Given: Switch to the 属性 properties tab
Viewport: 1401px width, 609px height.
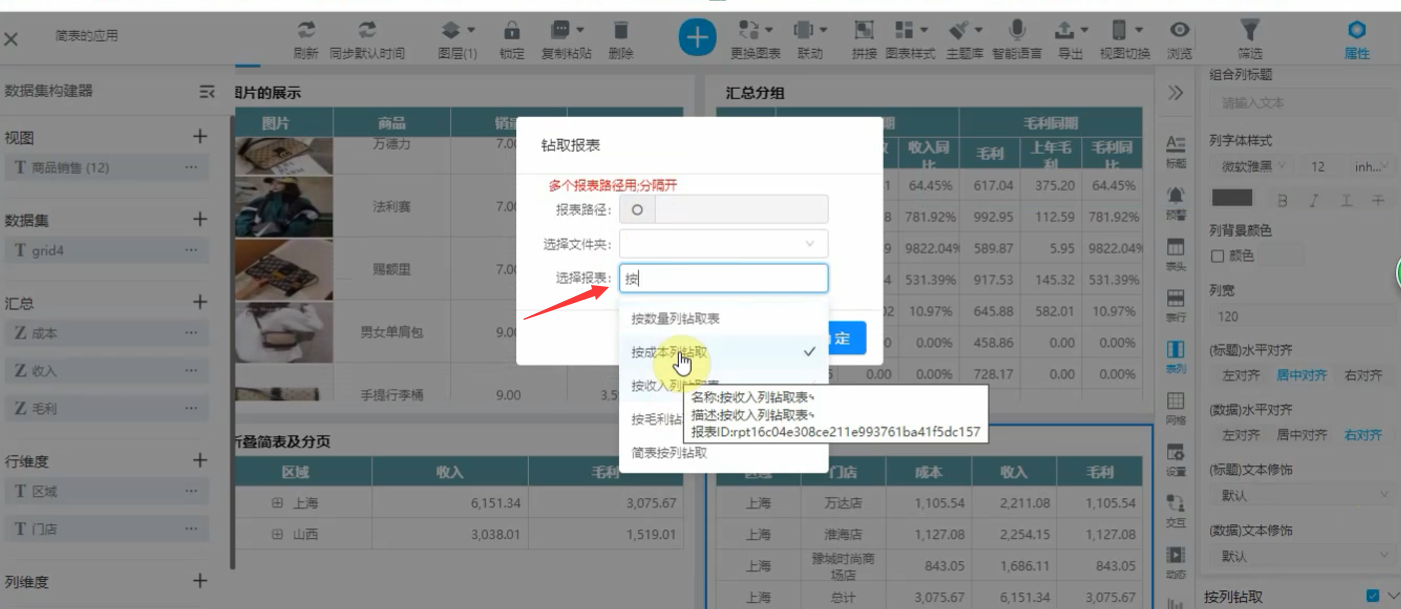Looking at the screenshot, I should [x=1356, y=38].
